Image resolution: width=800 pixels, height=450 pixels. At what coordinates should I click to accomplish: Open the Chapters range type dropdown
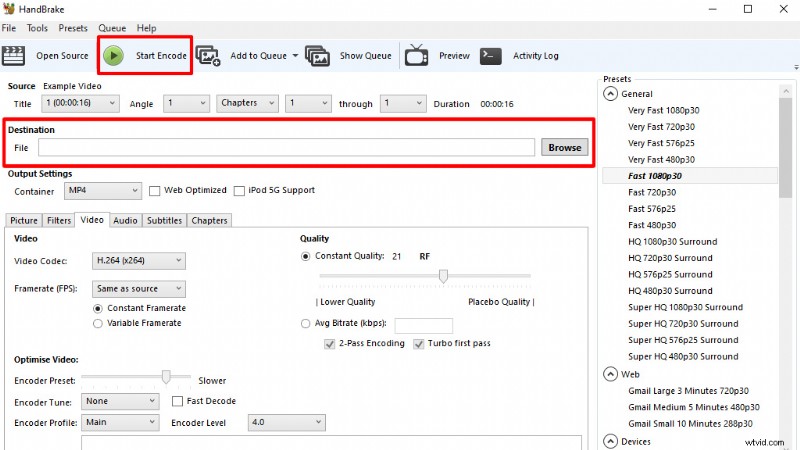coord(247,103)
